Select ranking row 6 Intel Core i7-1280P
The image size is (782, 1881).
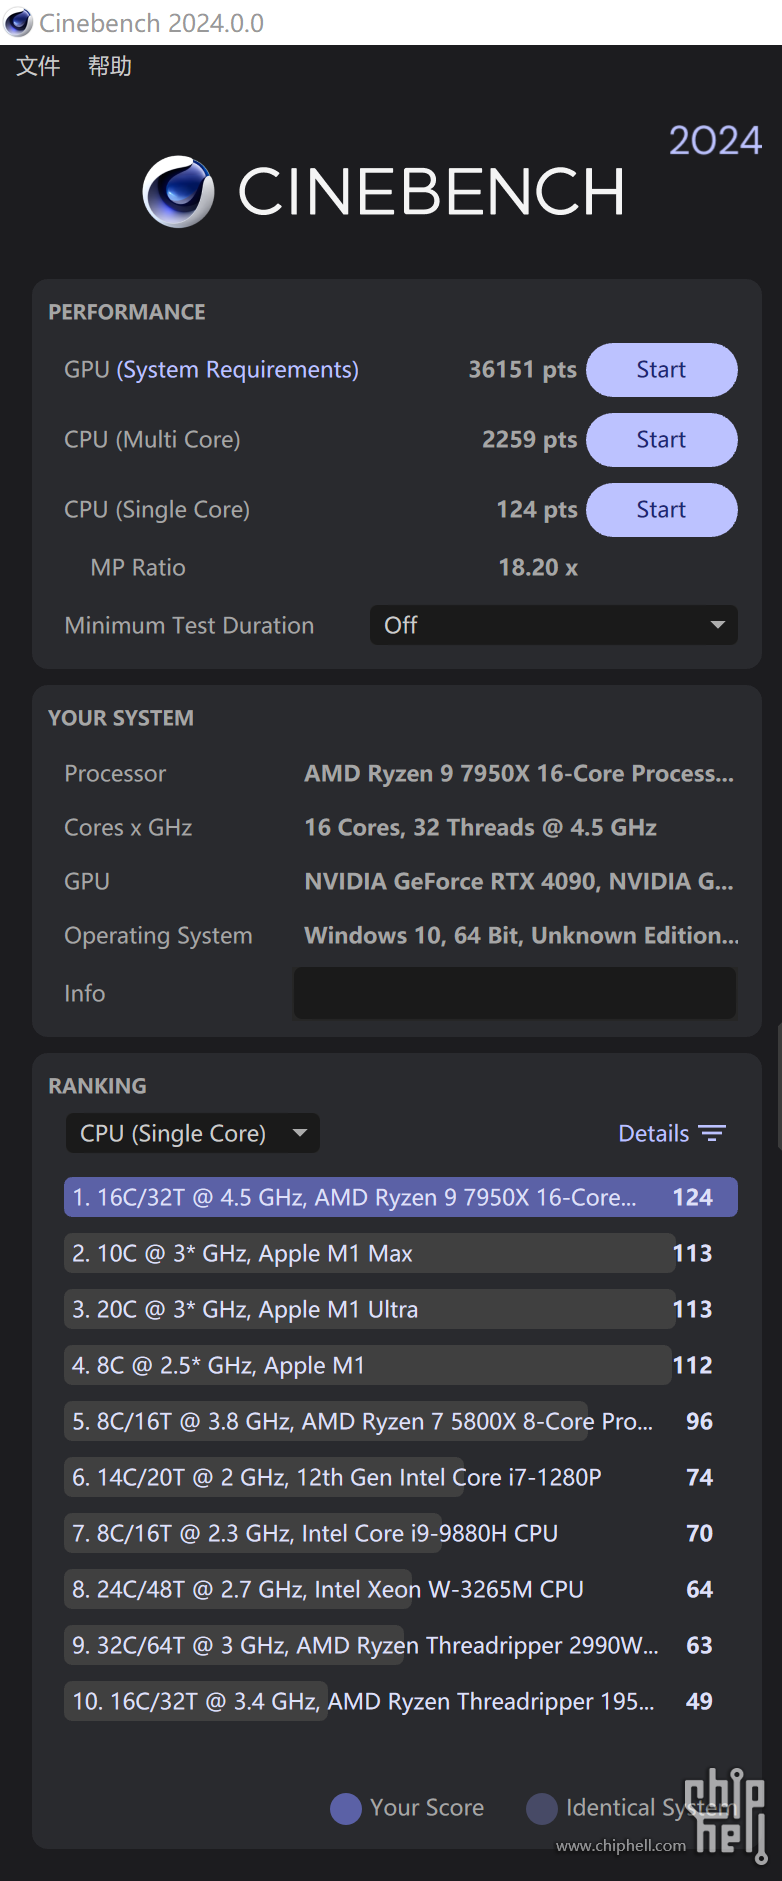401,1477
